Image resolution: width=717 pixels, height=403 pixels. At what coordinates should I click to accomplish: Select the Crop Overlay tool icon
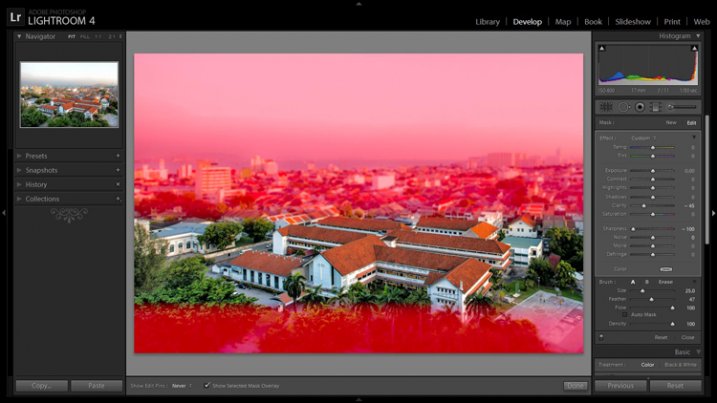pos(606,106)
